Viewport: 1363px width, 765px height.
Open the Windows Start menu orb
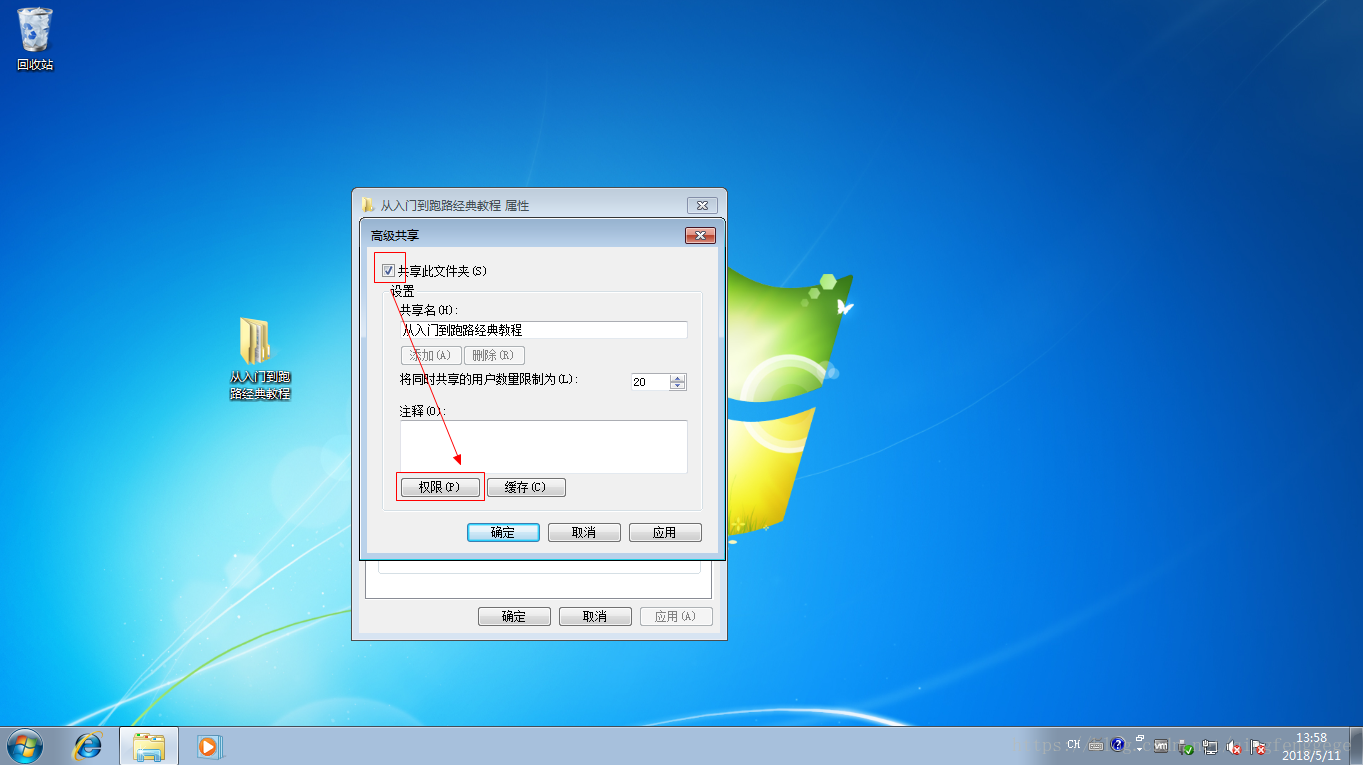(x=25, y=746)
